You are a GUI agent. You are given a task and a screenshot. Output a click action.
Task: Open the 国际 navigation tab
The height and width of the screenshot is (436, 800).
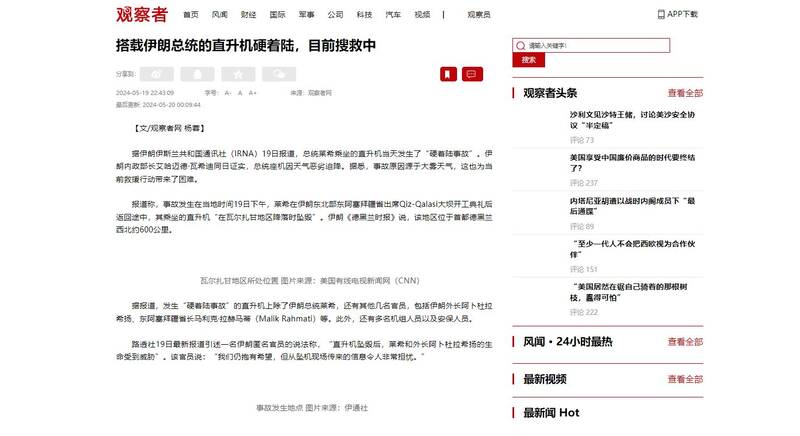click(277, 15)
